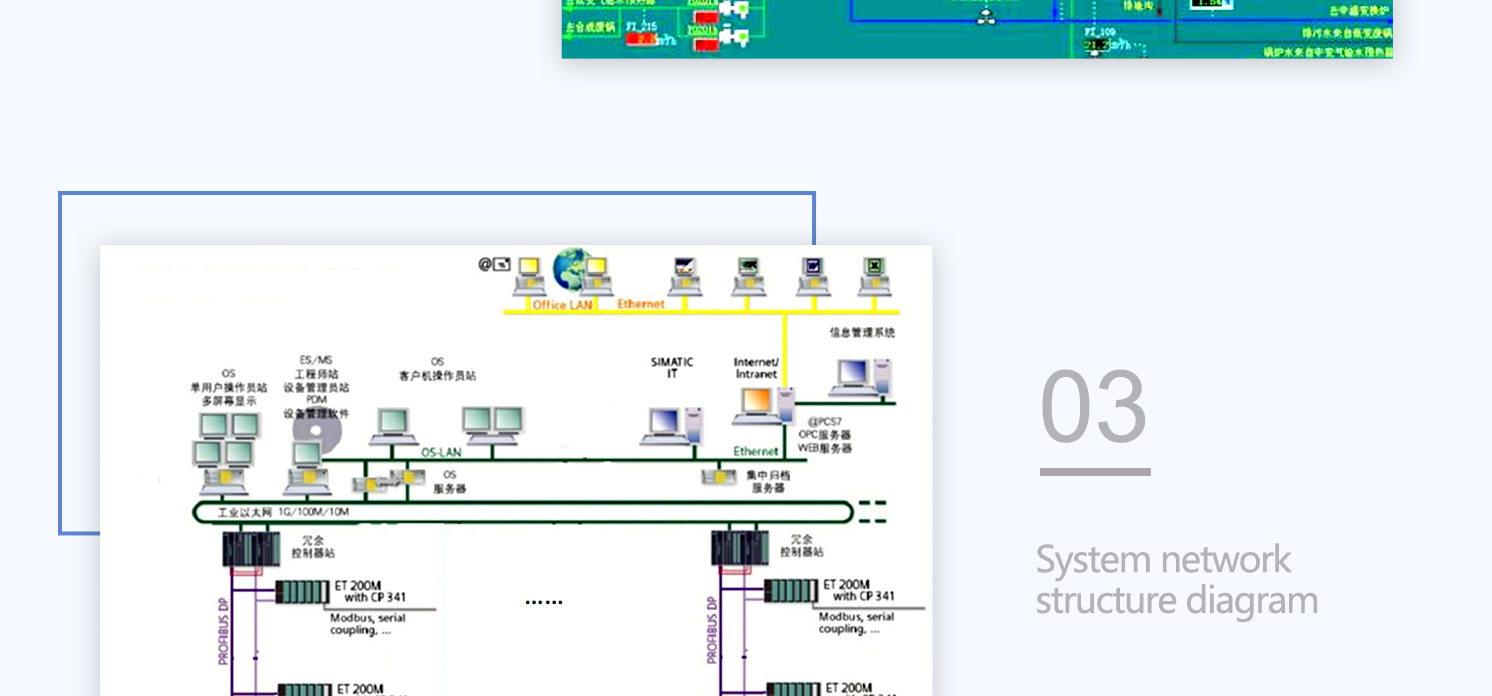Expand the dashed continuation marks right of Industrial Ethernet

coord(871,511)
